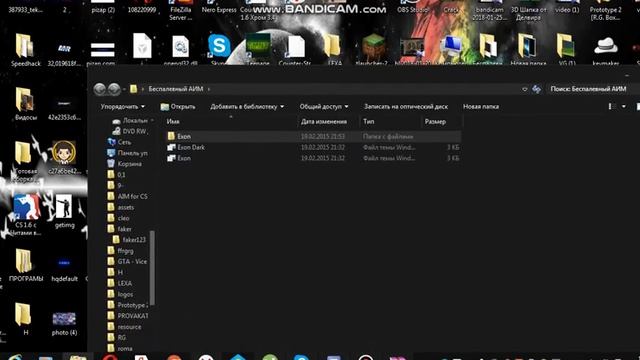Select the opengl32.dll file on desktop
This screenshot has width=640, height=360.
pyautogui.click(x=180, y=50)
